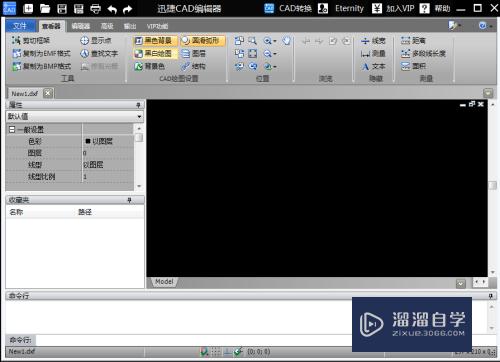The image size is (500, 362).
Task: Open the help dropdown at ribbon right
Action: point(485,25)
